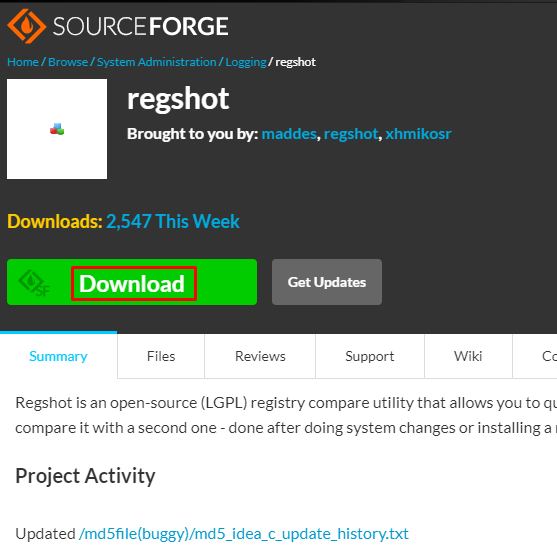
Task: Open md5_idea_c_update_history.txt file link
Action: coord(244,534)
